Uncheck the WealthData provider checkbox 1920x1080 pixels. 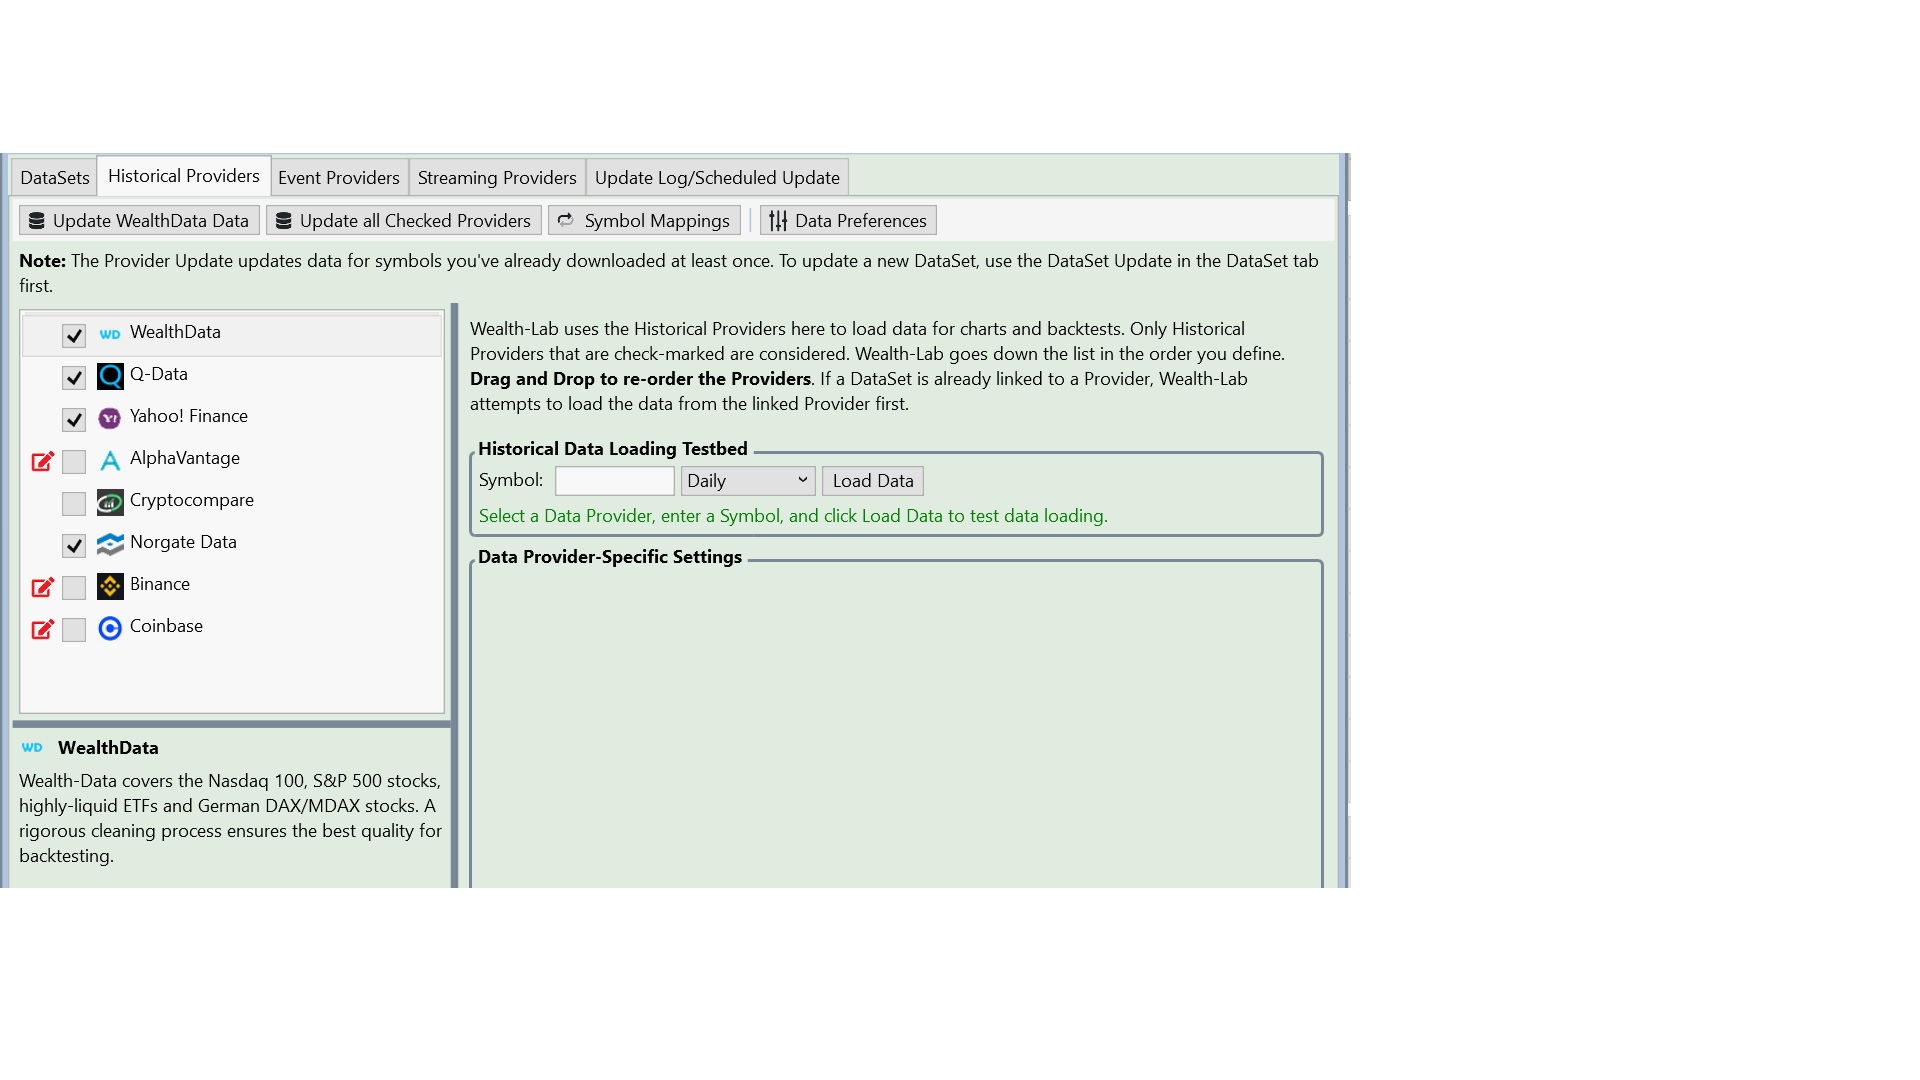click(74, 336)
